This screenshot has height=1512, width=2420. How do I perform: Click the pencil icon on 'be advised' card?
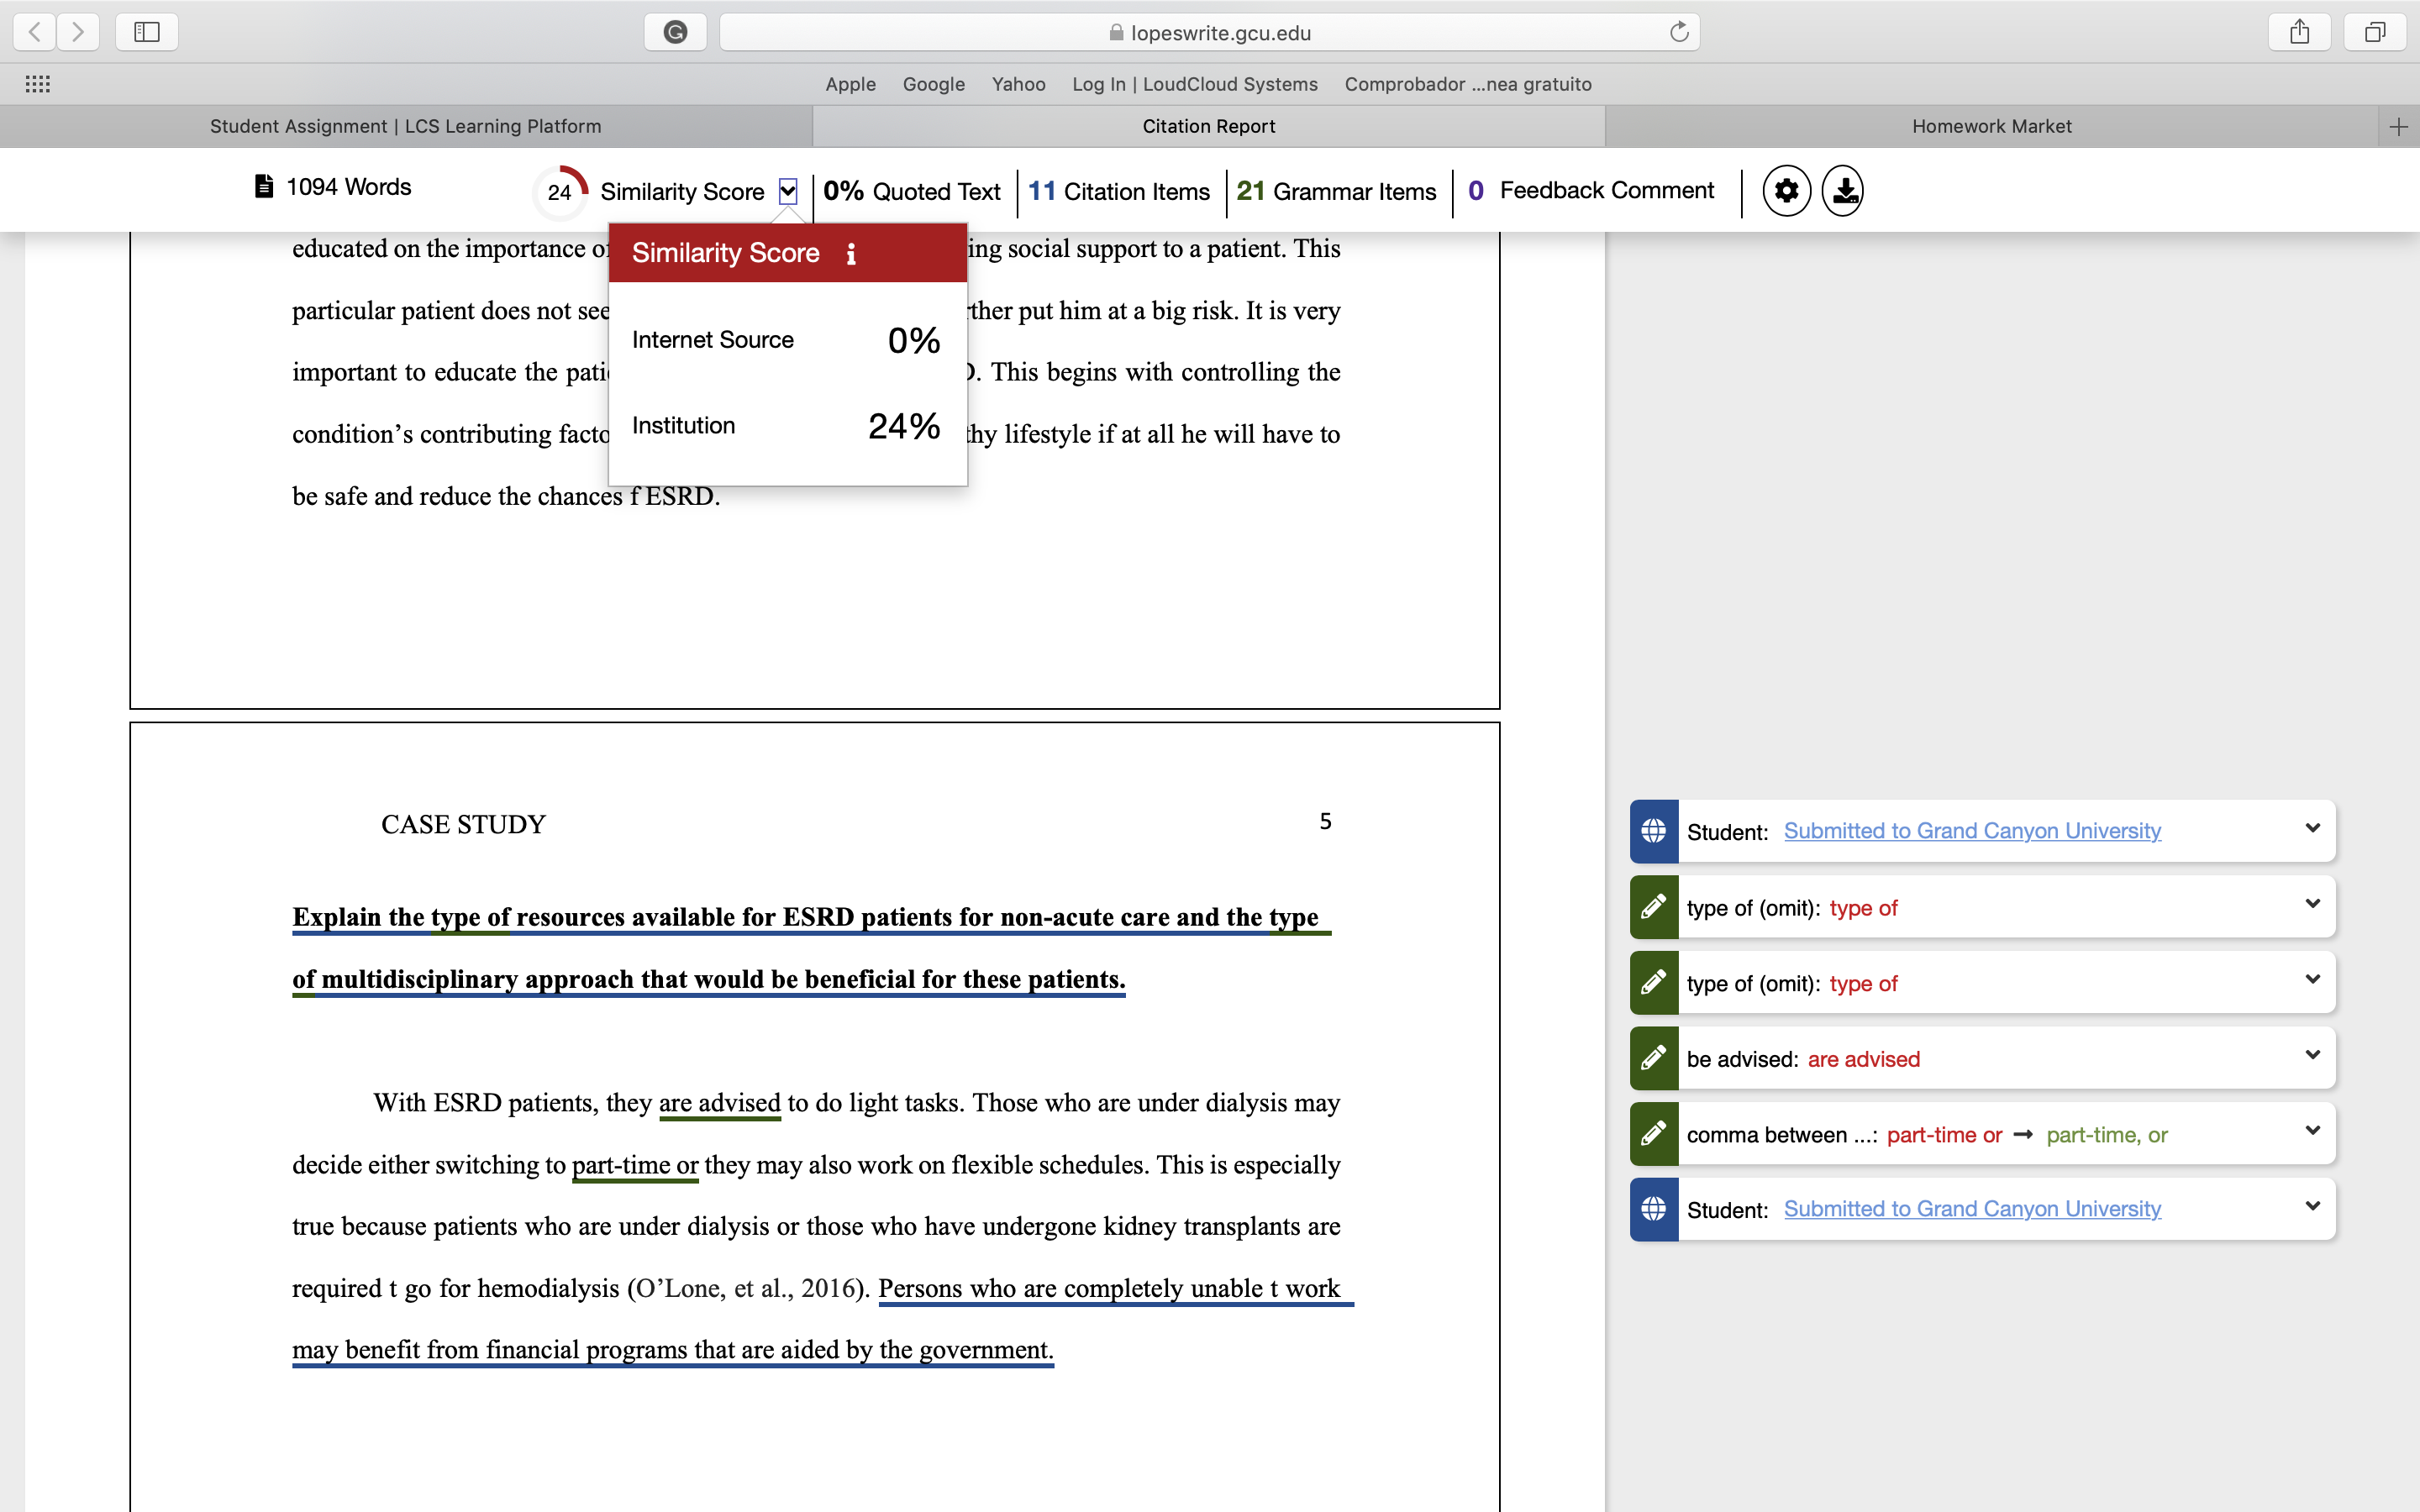point(1654,1058)
